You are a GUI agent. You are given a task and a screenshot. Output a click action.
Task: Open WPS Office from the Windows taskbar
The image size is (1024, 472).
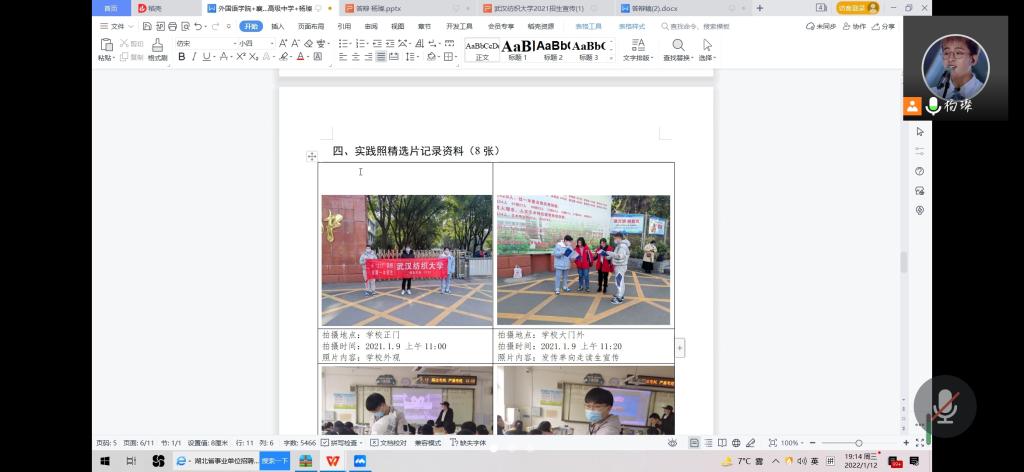[332, 461]
